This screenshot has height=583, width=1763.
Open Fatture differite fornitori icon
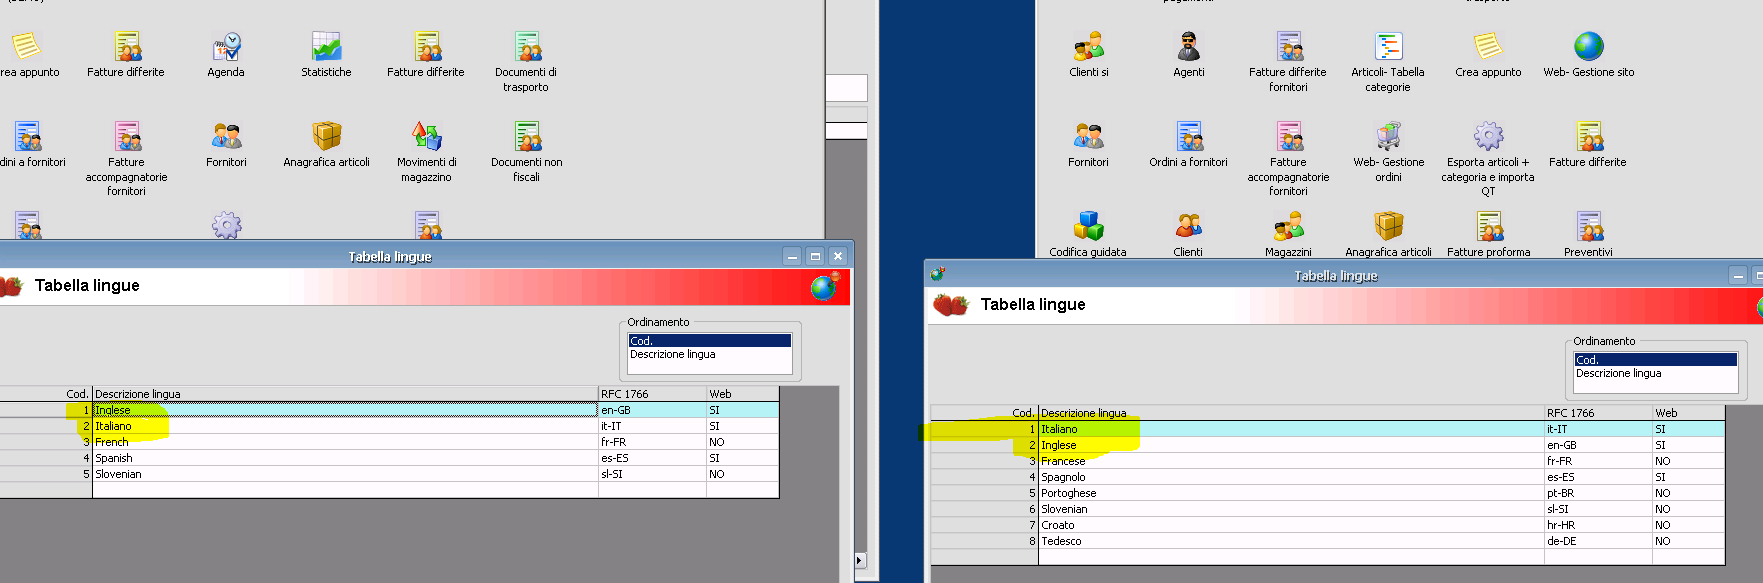point(1288,48)
